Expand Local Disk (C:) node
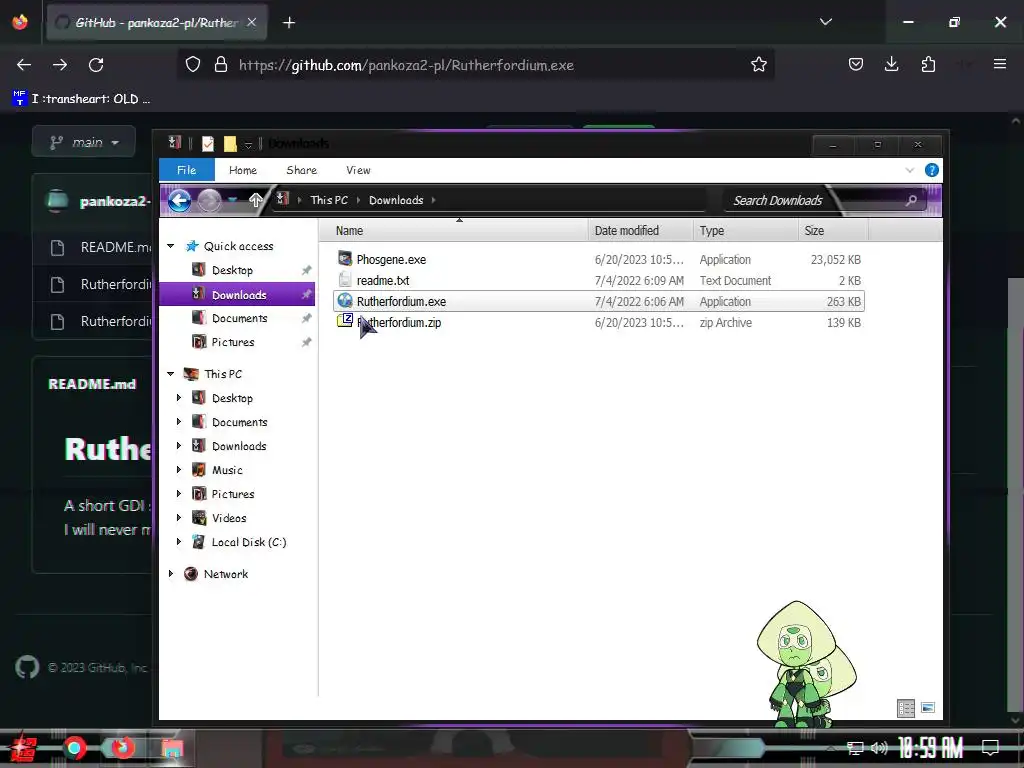Viewport: 1024px width, 768px height. click(179, 542)
